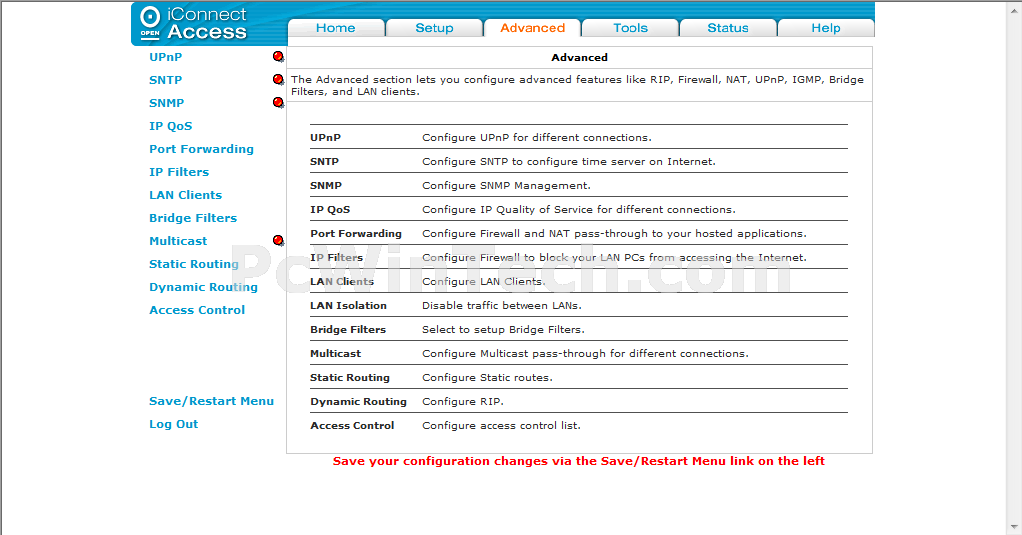Click 'IP Filters' label in the table
Viewport: 1022px width, 535px height.
(336, 257)
